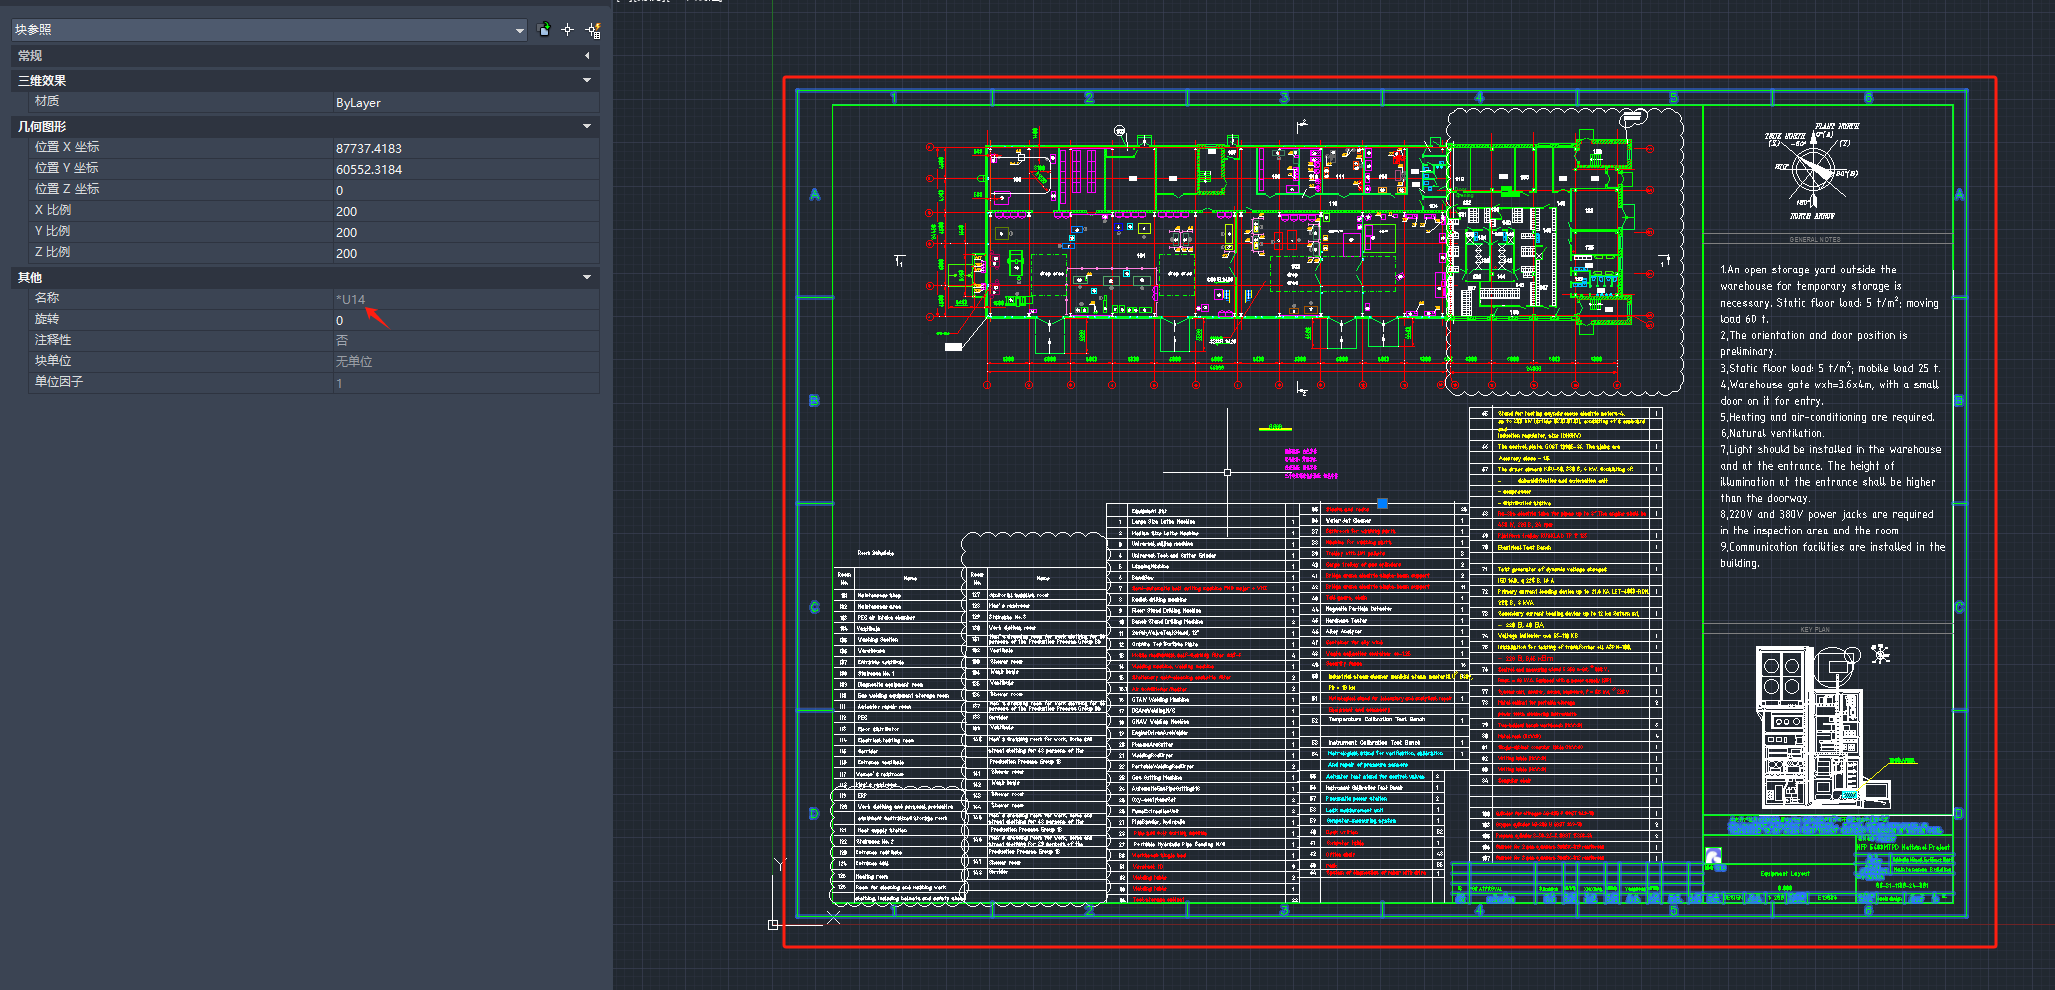This screenshot has height=990, width=2055.
Task: Click the blue grip on the selected block
Action: [1383, 503]
